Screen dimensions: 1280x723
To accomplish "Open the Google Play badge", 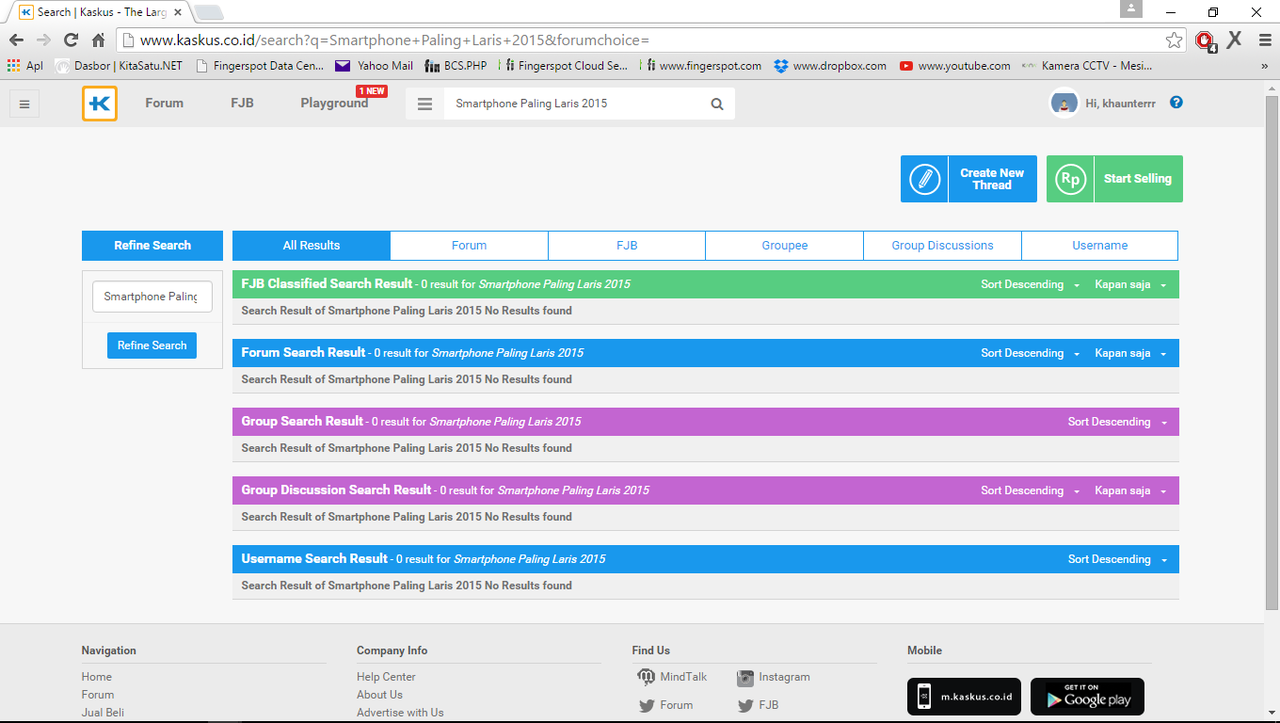I will pos(1087,697).
